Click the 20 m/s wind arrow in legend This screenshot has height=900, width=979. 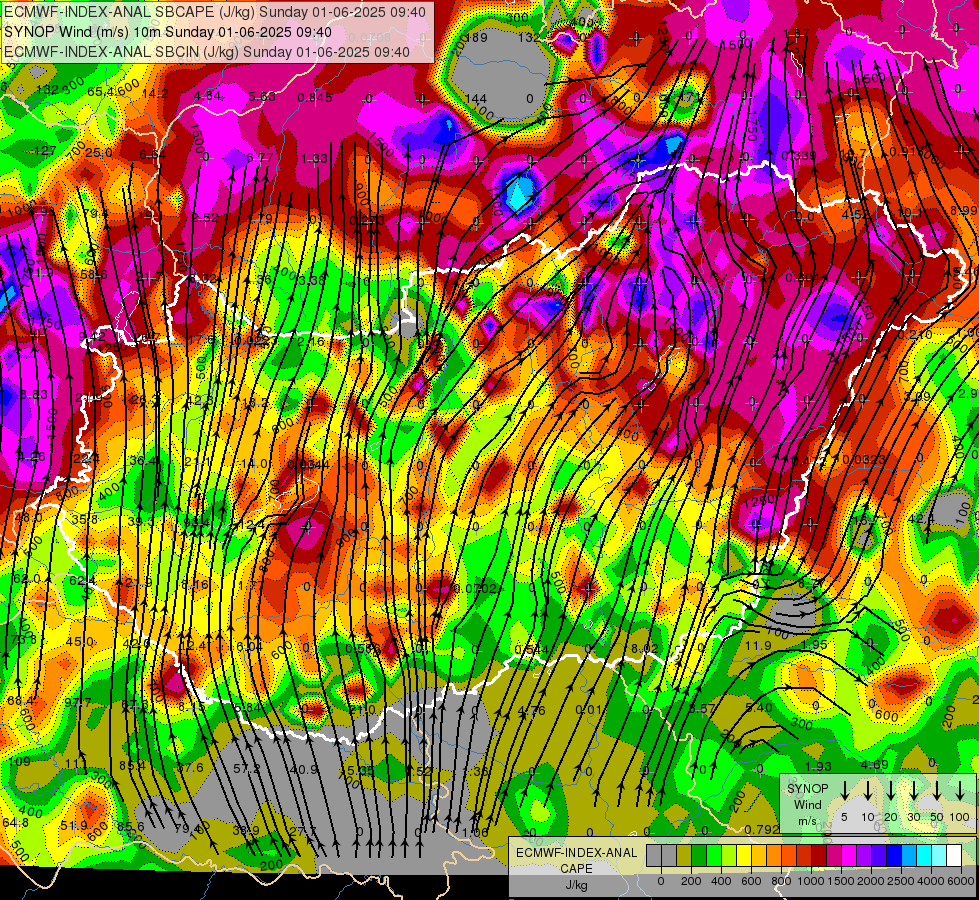tap(891, 790)
